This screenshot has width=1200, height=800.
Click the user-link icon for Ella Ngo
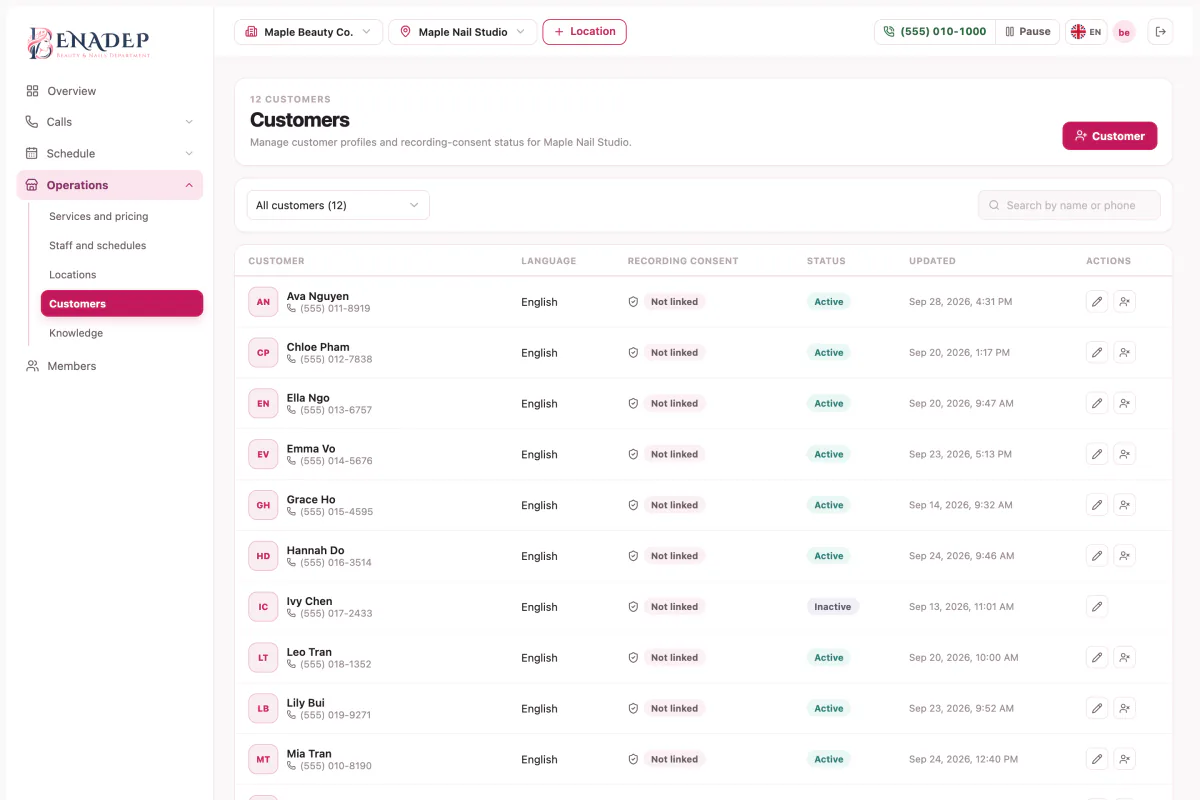[x=1125, y=403]
